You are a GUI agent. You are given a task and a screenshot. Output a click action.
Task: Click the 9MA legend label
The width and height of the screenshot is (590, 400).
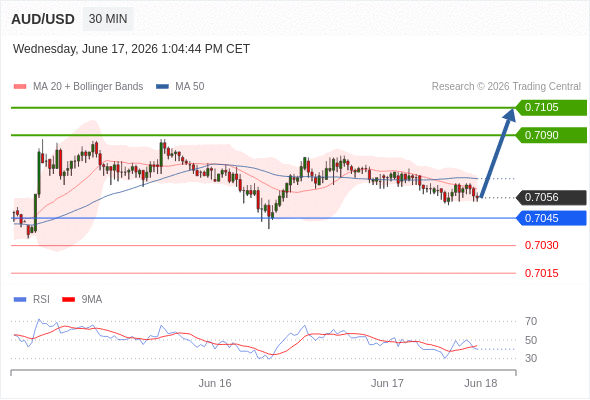point(92,300)
